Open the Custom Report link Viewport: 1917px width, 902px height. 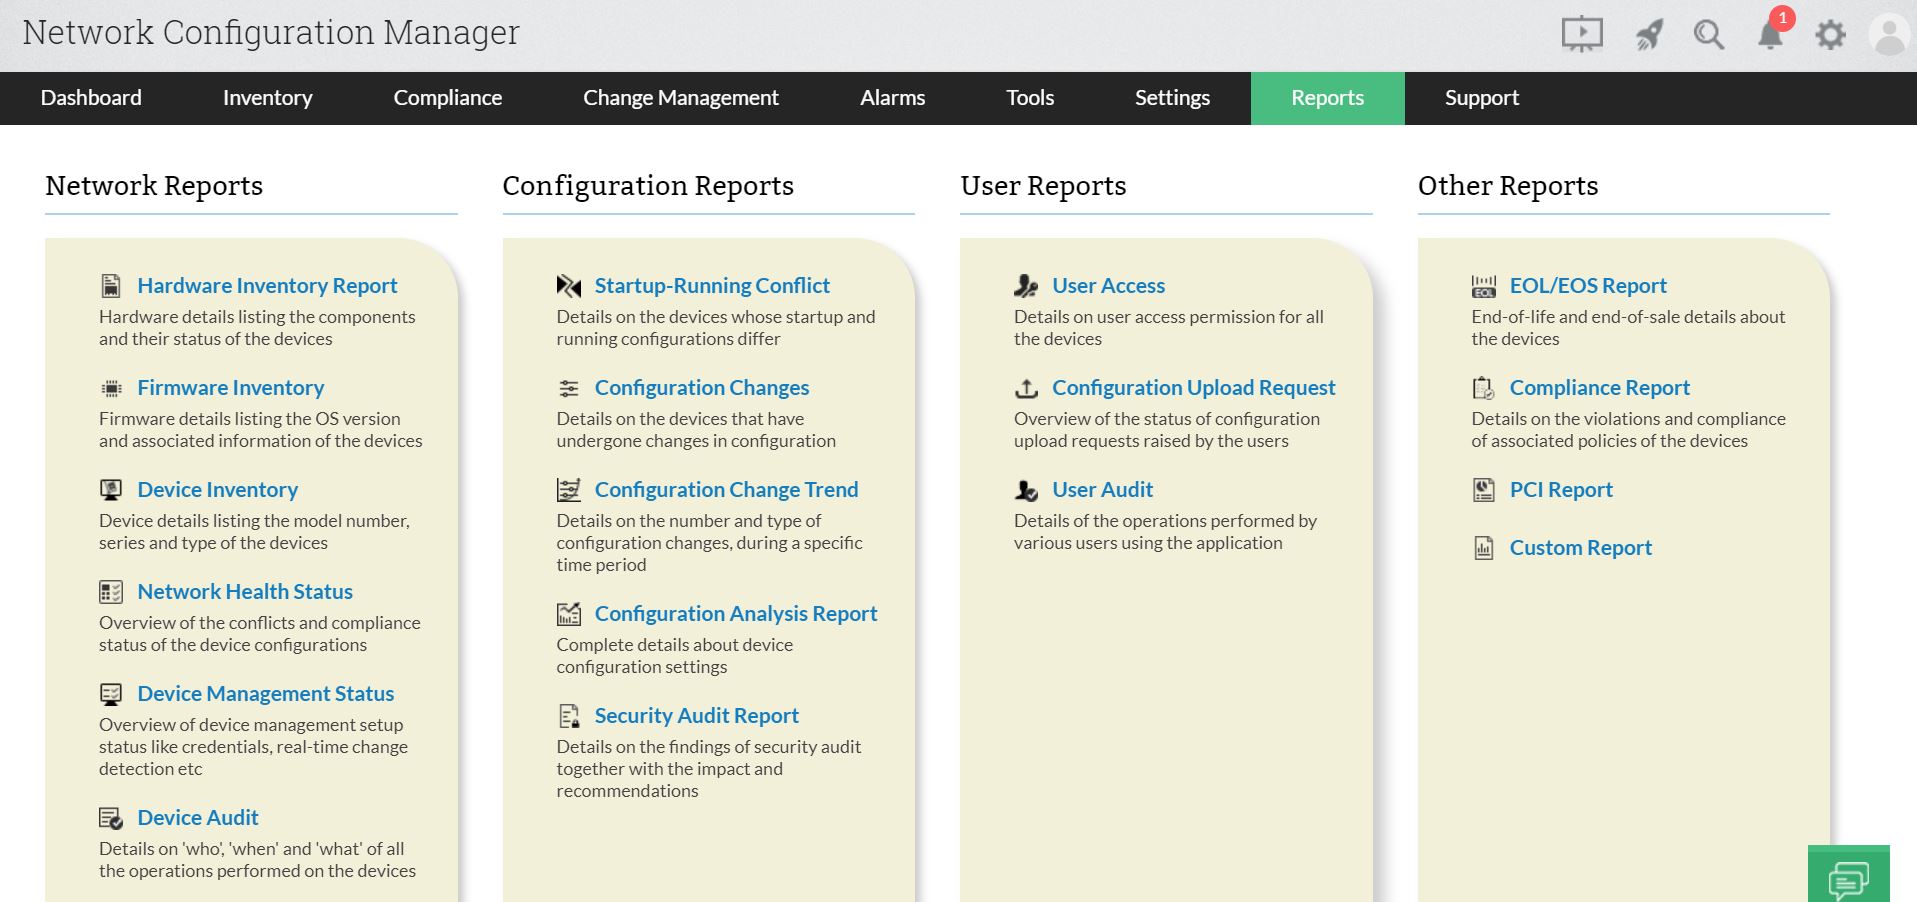1580,547
